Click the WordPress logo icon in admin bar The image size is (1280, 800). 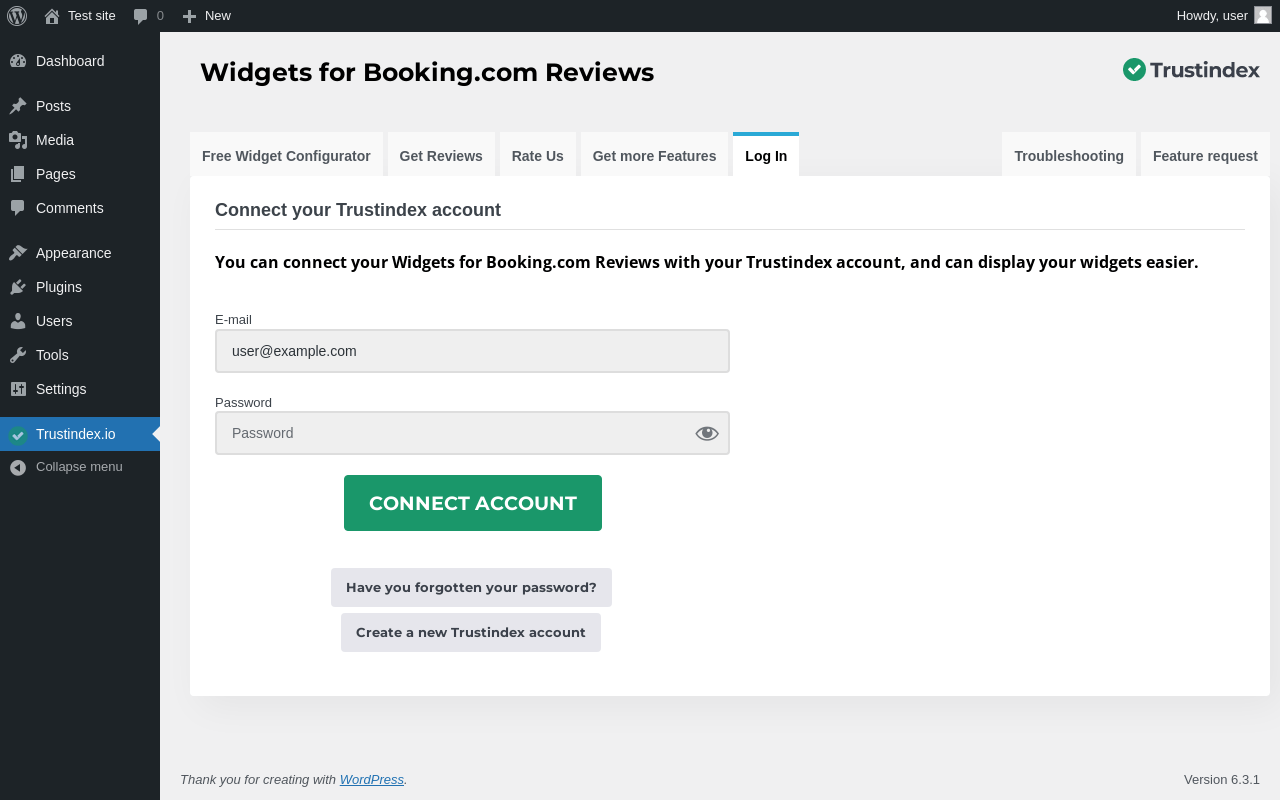pos(17,15)
